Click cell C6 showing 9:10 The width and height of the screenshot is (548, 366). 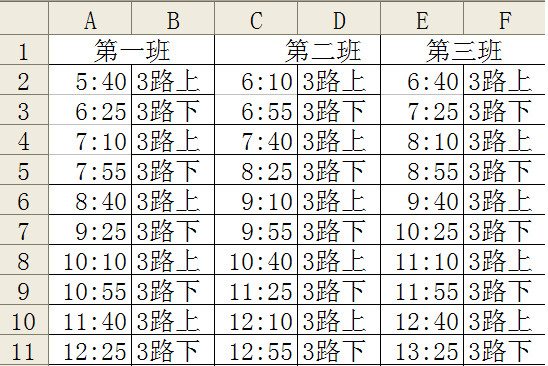click(x=256, y=200)
